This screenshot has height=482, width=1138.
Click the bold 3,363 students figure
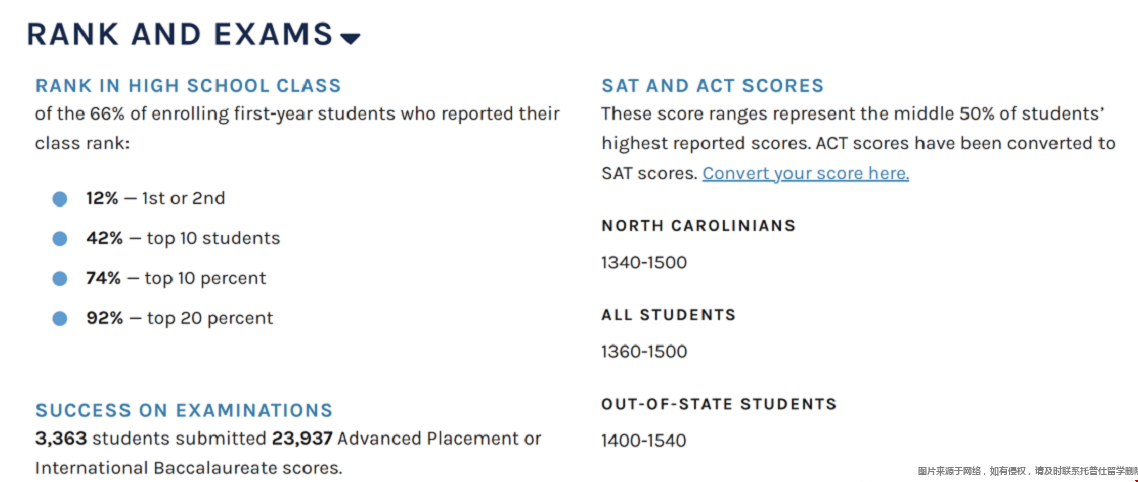61,438
